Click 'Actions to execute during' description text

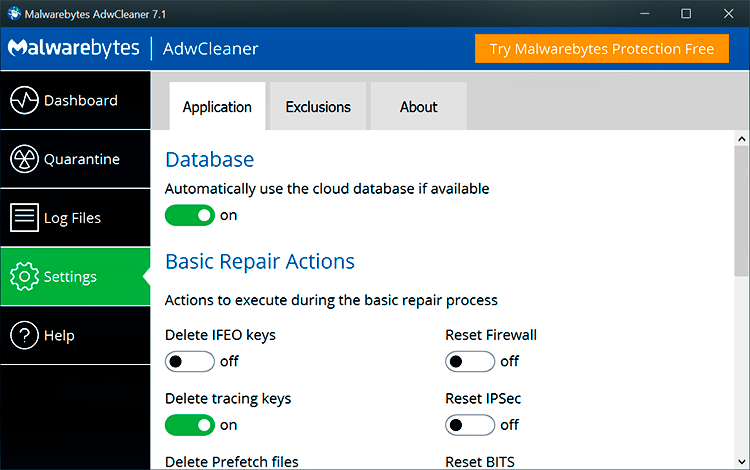[x=331, y=300]
